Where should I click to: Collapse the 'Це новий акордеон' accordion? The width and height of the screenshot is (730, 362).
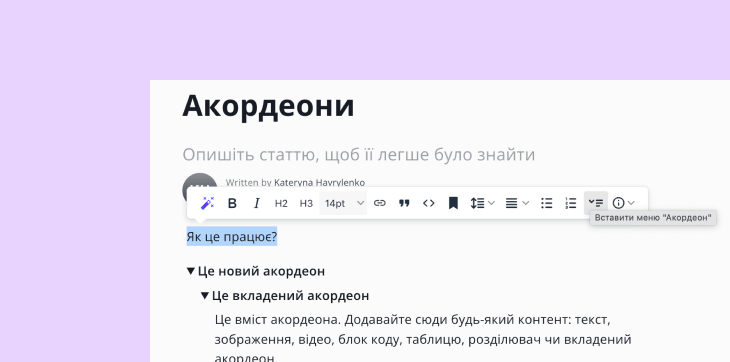[190, 271]
